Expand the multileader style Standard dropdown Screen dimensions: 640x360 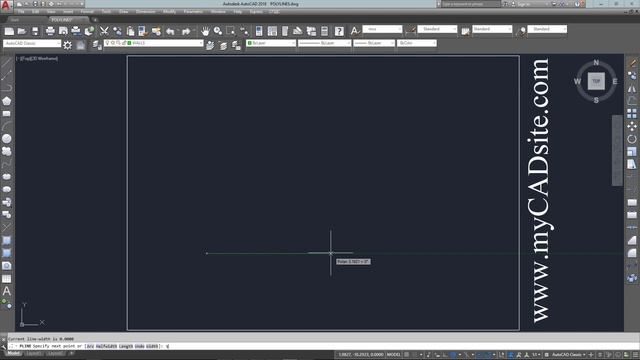(564, 29)
